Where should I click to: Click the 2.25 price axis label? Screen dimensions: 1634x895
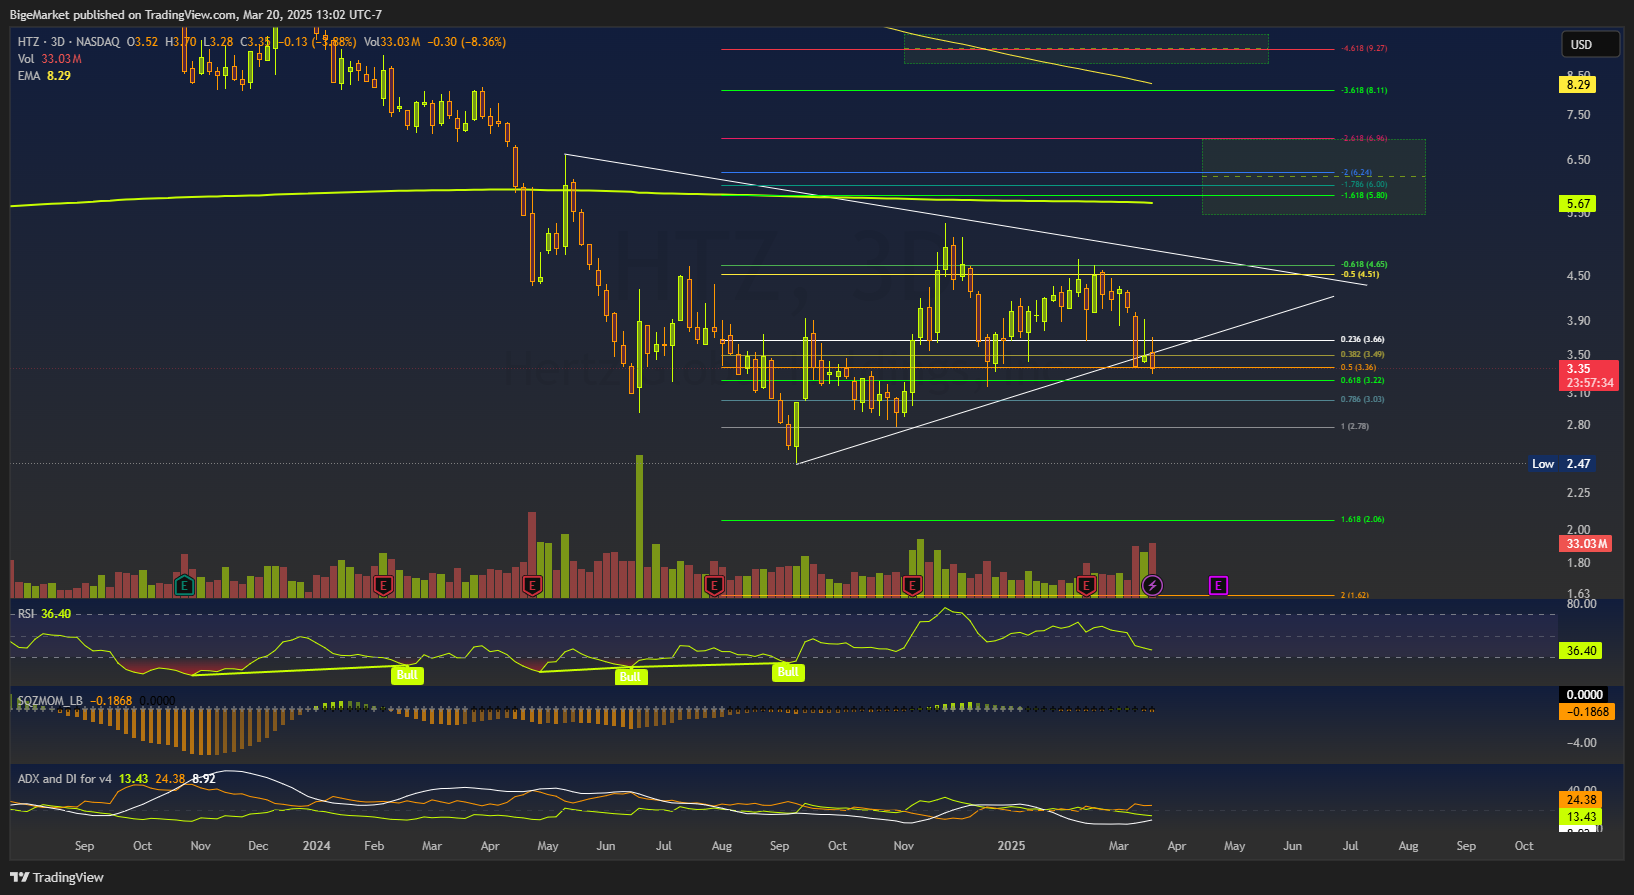click(x=1579, y=493)
